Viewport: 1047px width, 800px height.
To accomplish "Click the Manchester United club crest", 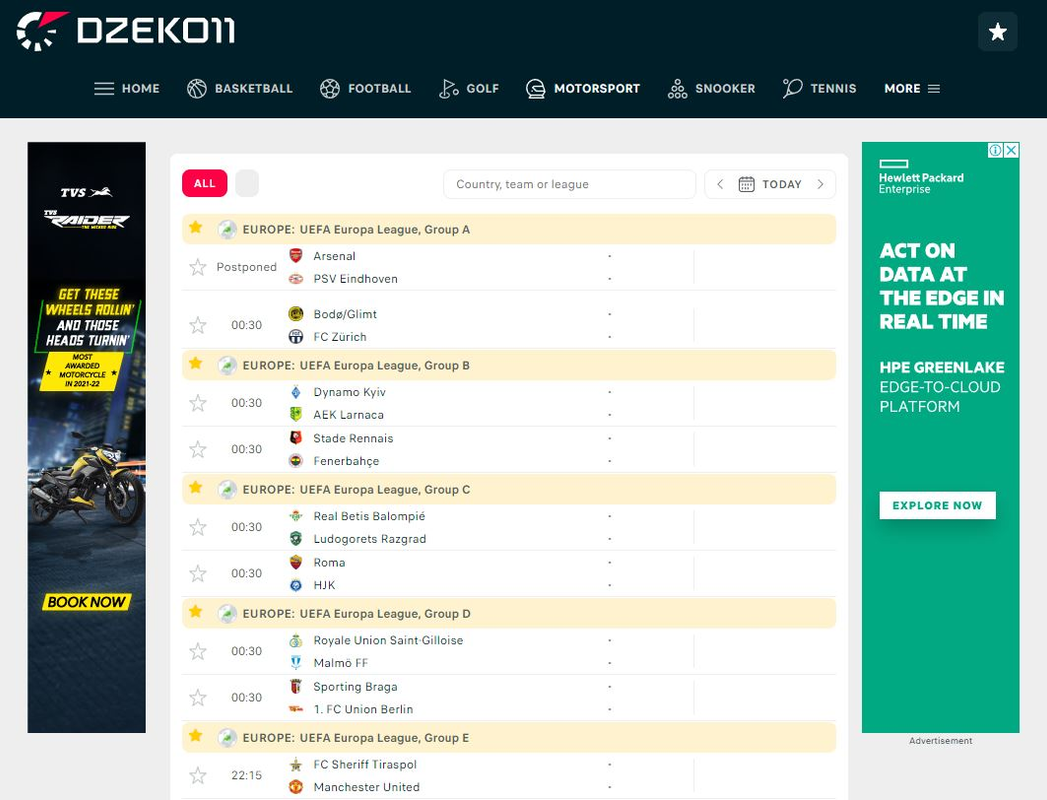I will pos(296,787).
